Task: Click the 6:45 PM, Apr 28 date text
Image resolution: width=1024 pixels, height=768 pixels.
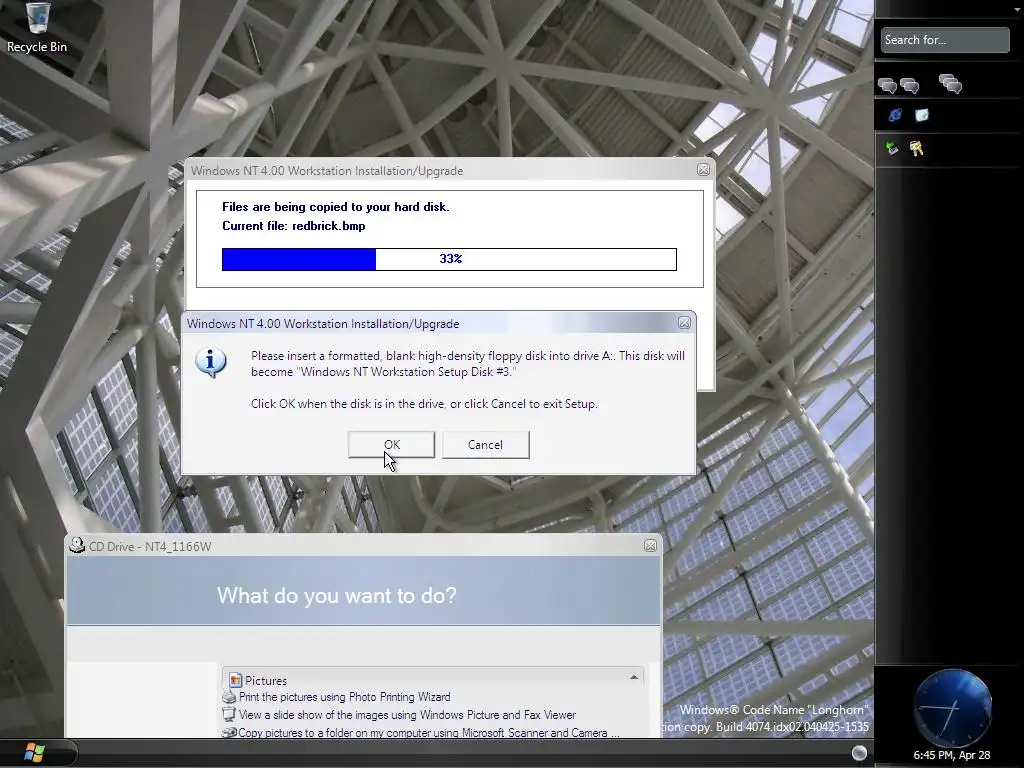Action: coord(952,755)
